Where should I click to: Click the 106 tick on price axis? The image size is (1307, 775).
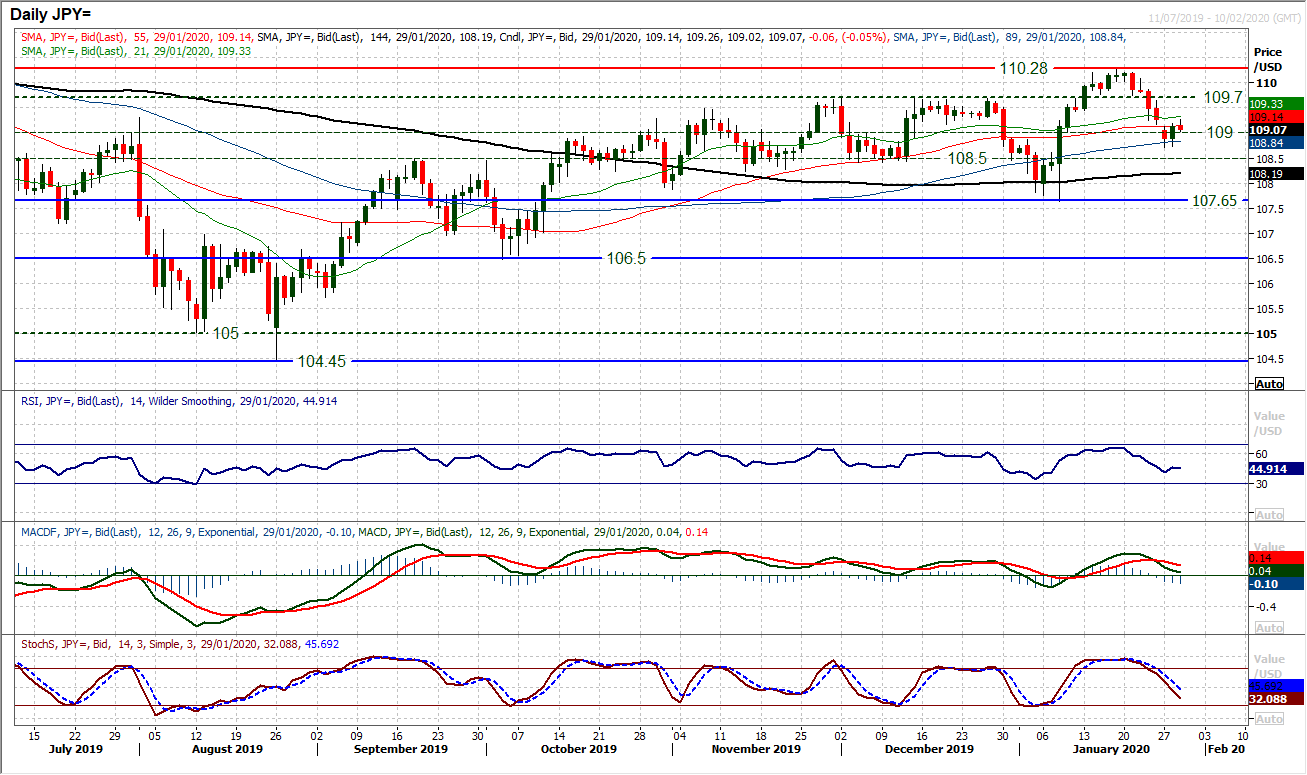pyautogui.click(x=1264, y=283)
